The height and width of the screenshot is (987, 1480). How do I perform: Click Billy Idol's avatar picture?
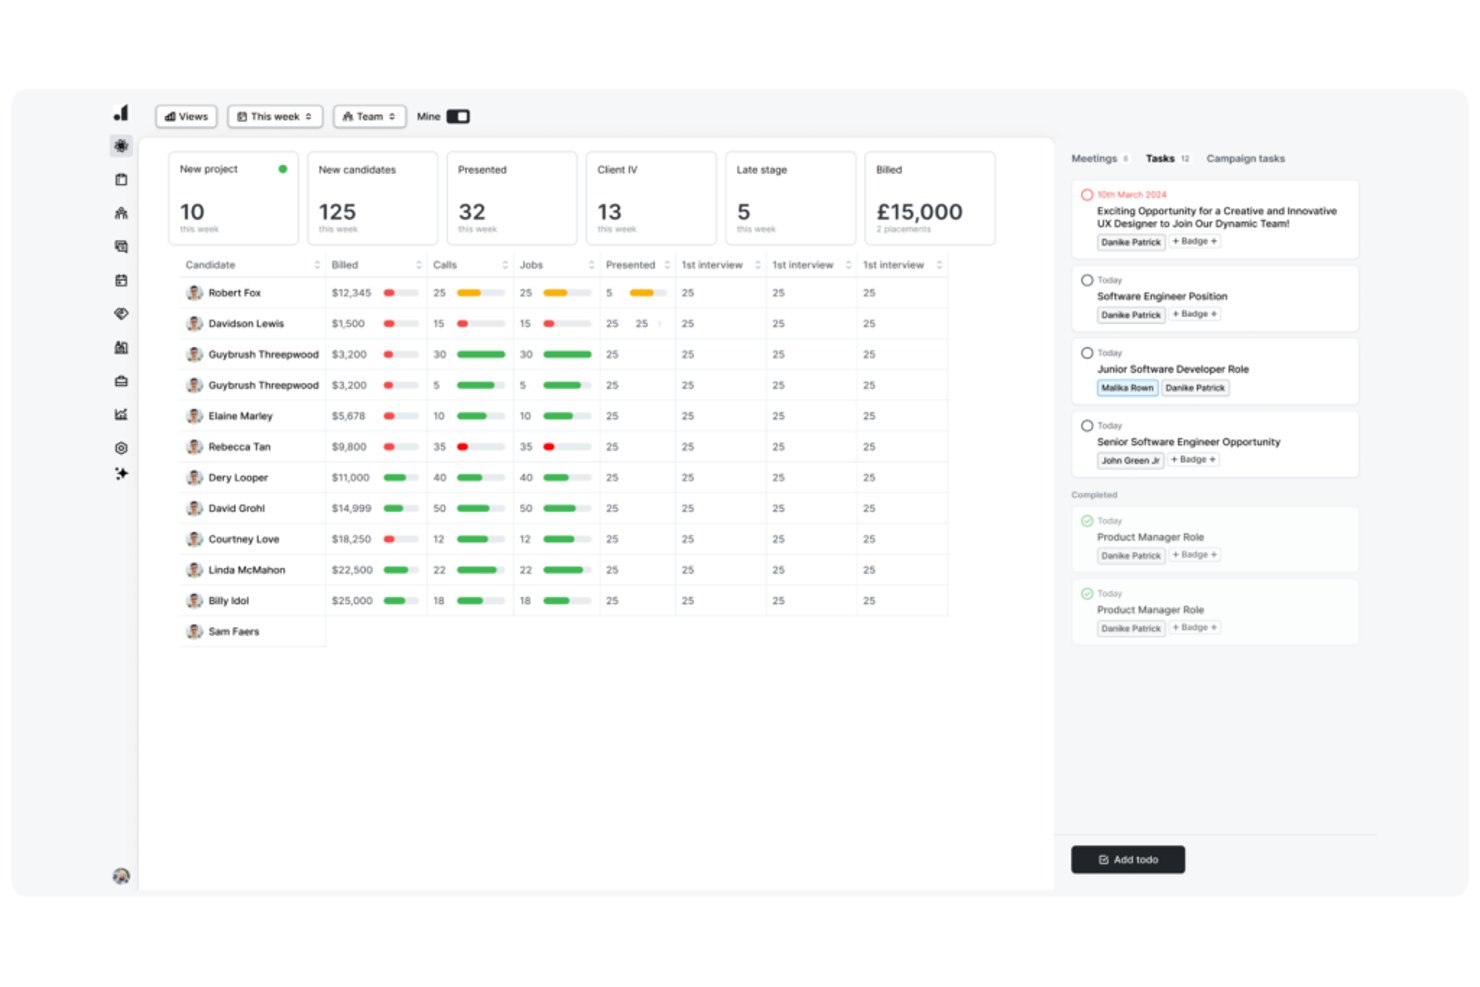tap(194, 601)
